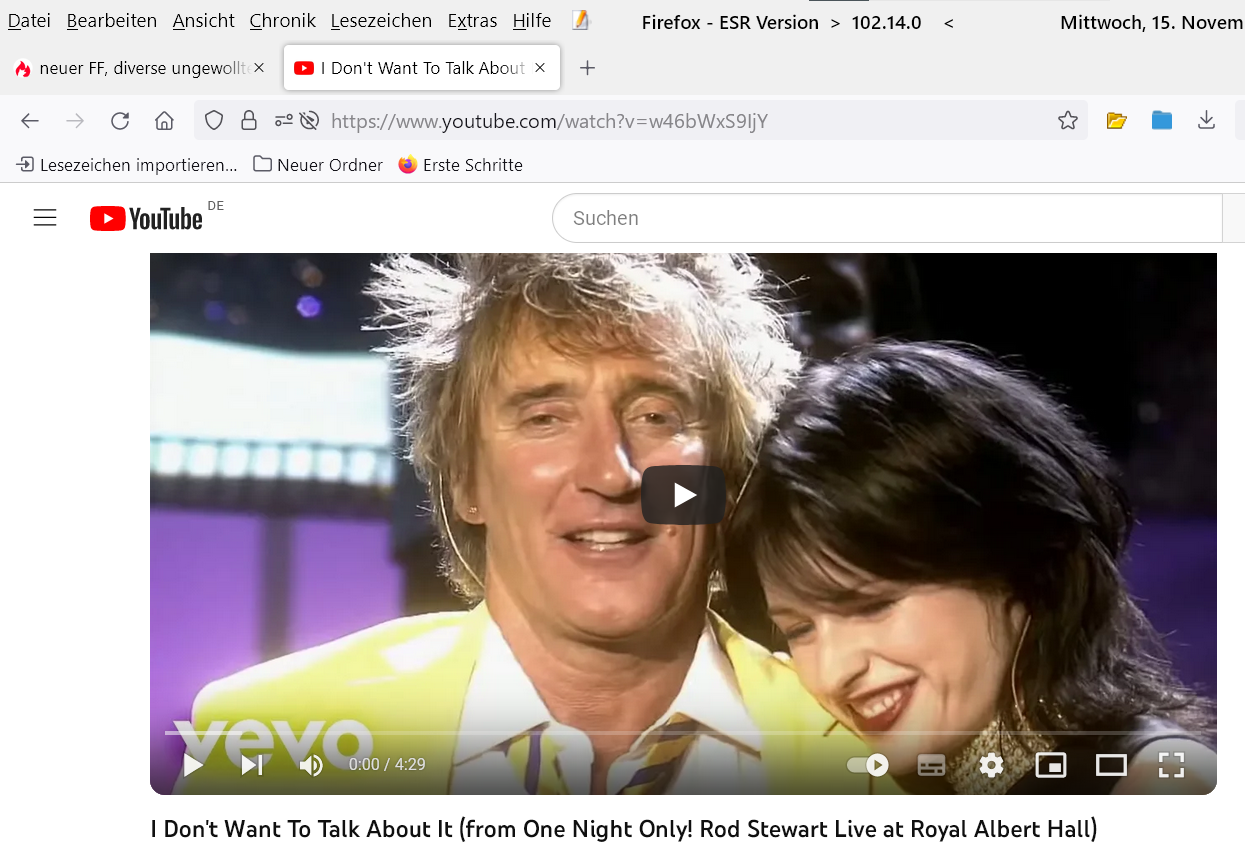1245x853 pixels.
Task: Open the Ansicht menu
Action: 203,21
